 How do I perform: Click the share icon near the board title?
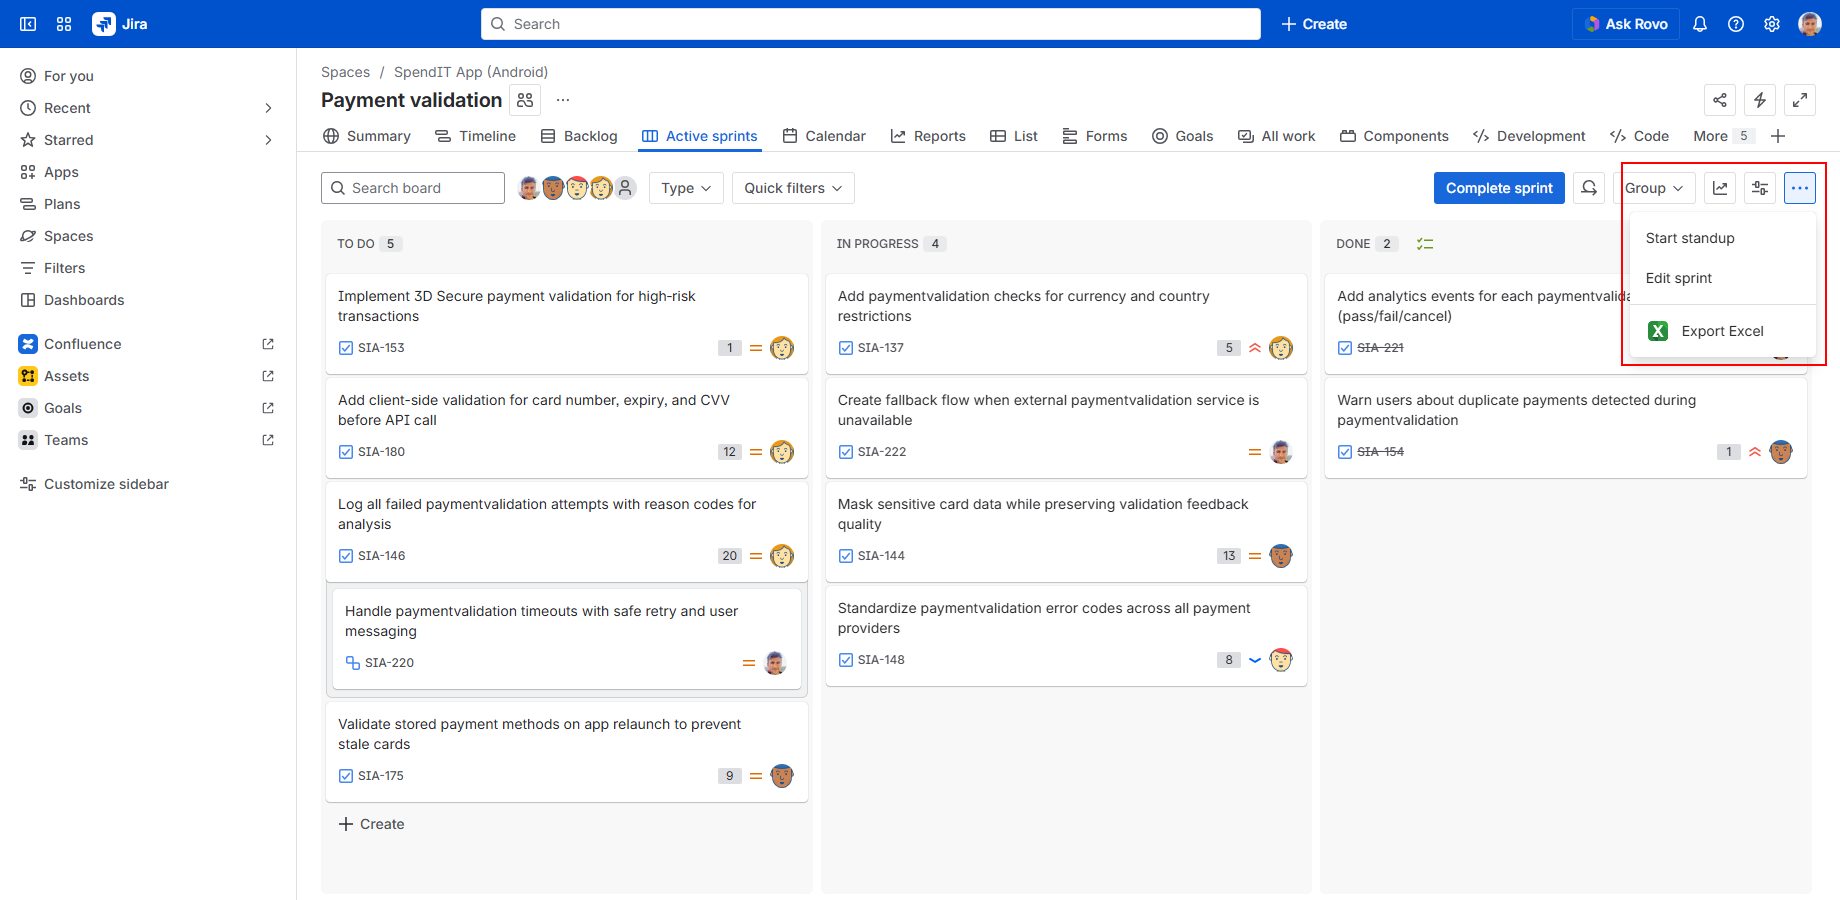[1719, 100]
